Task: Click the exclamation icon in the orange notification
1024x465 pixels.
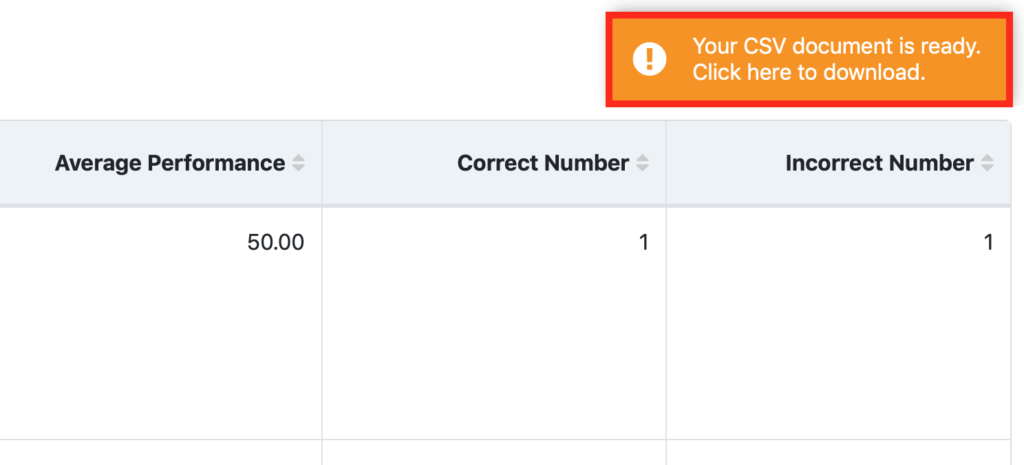Action: [x=649, y=59]
